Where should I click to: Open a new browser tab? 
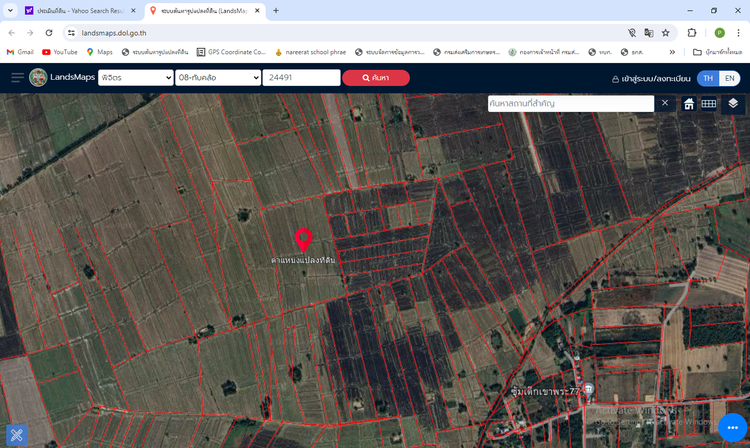(x=276, y=10)
